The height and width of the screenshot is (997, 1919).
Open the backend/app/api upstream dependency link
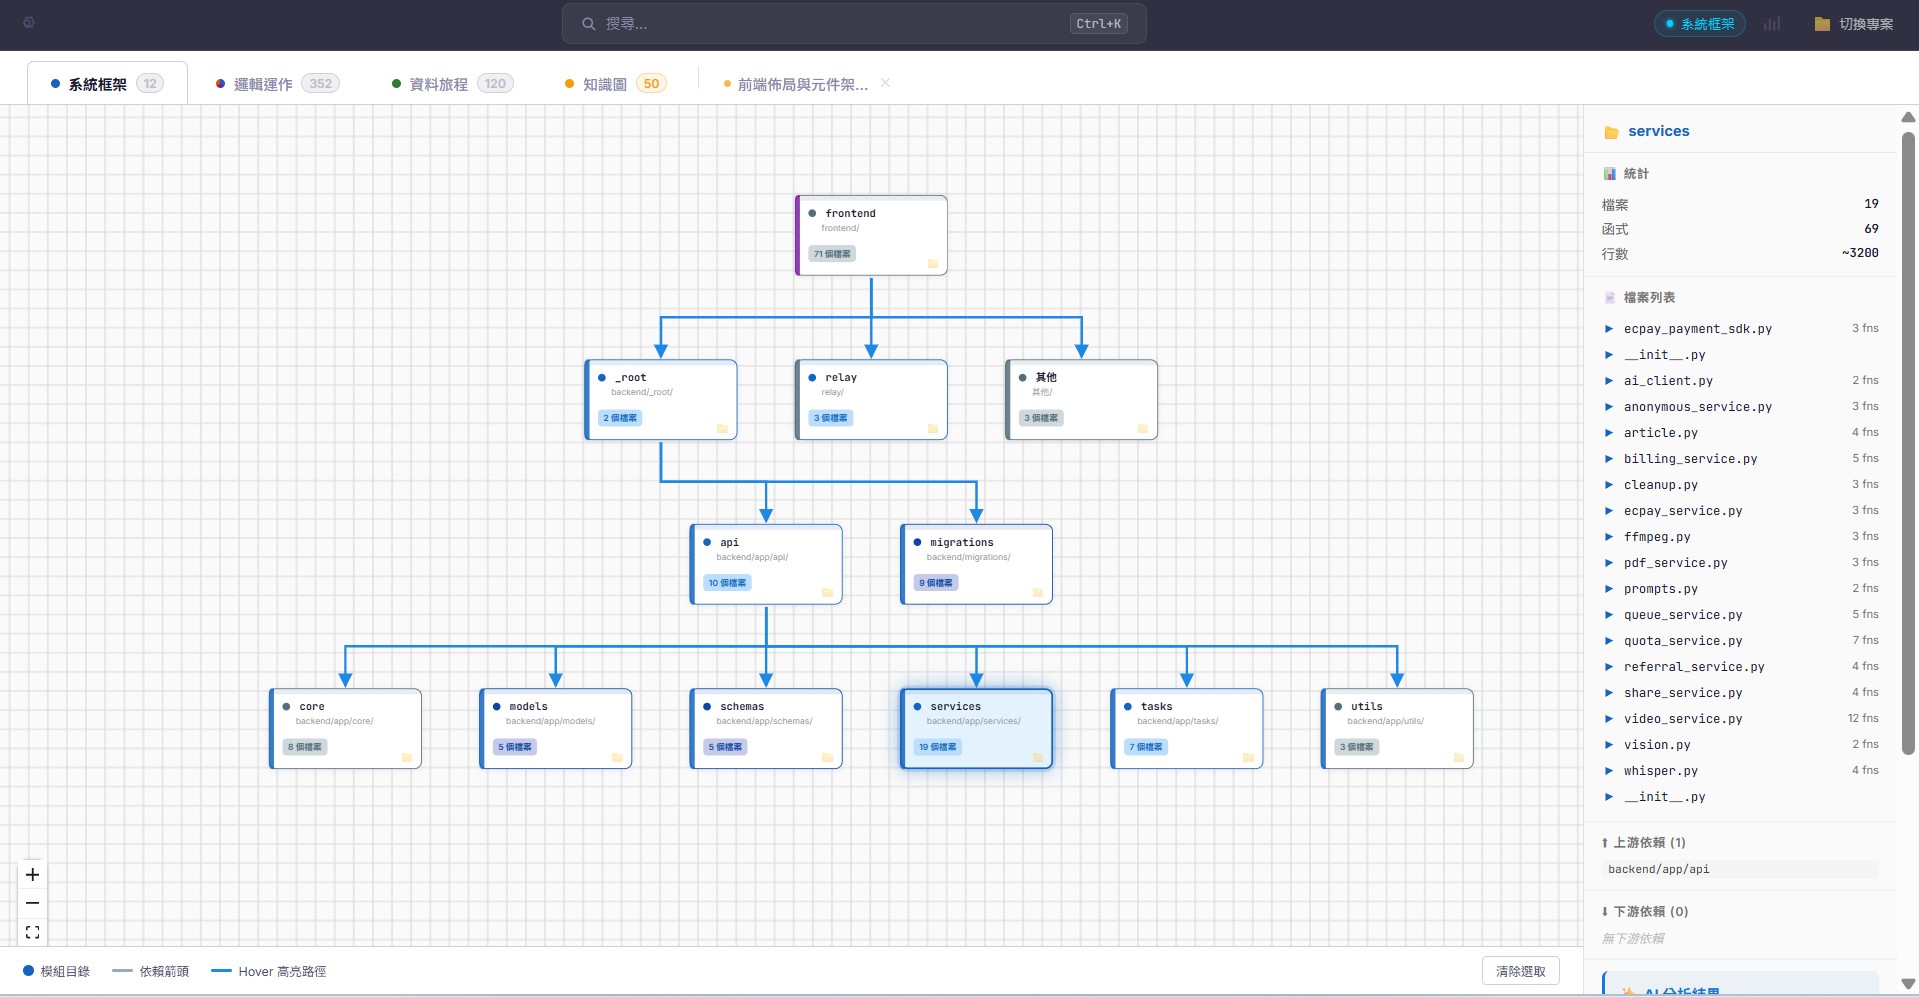coord(1659,869)
